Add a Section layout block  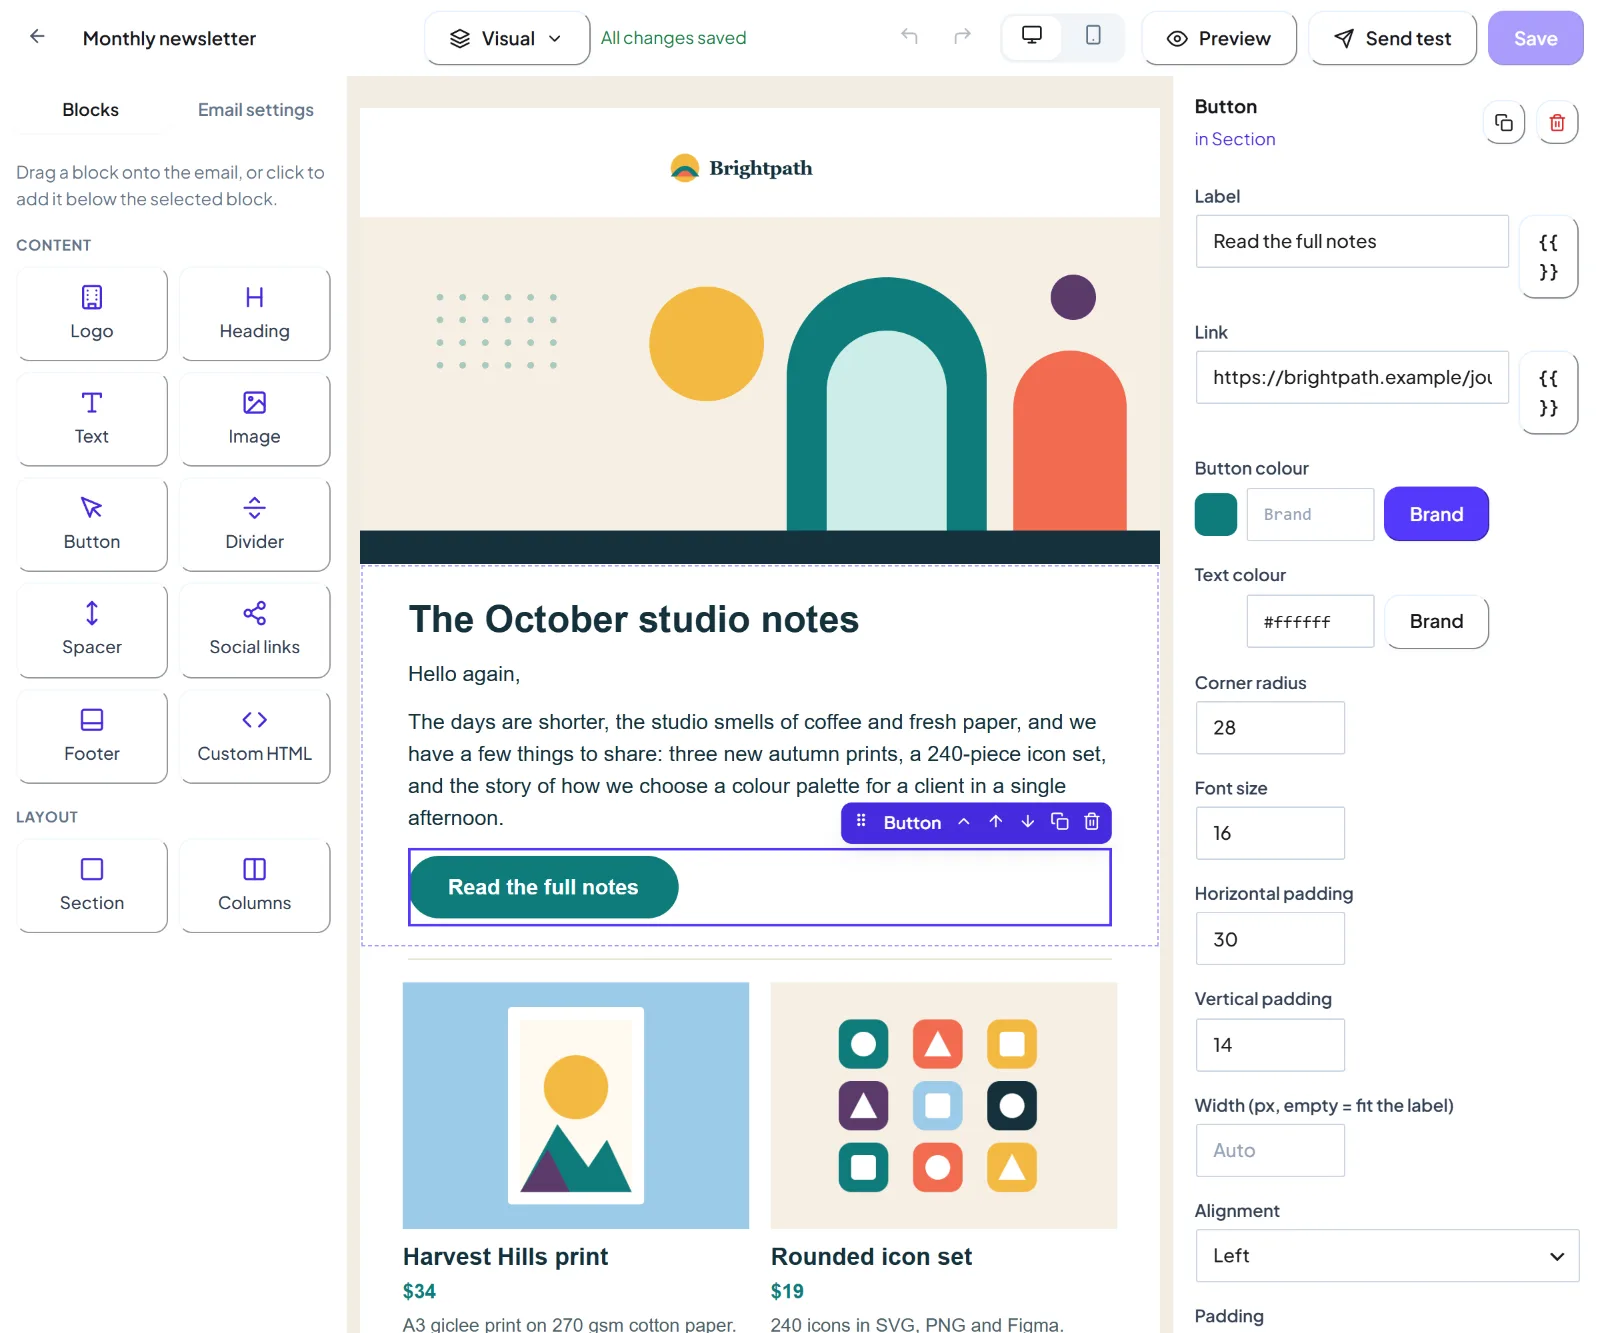[92, 886]
